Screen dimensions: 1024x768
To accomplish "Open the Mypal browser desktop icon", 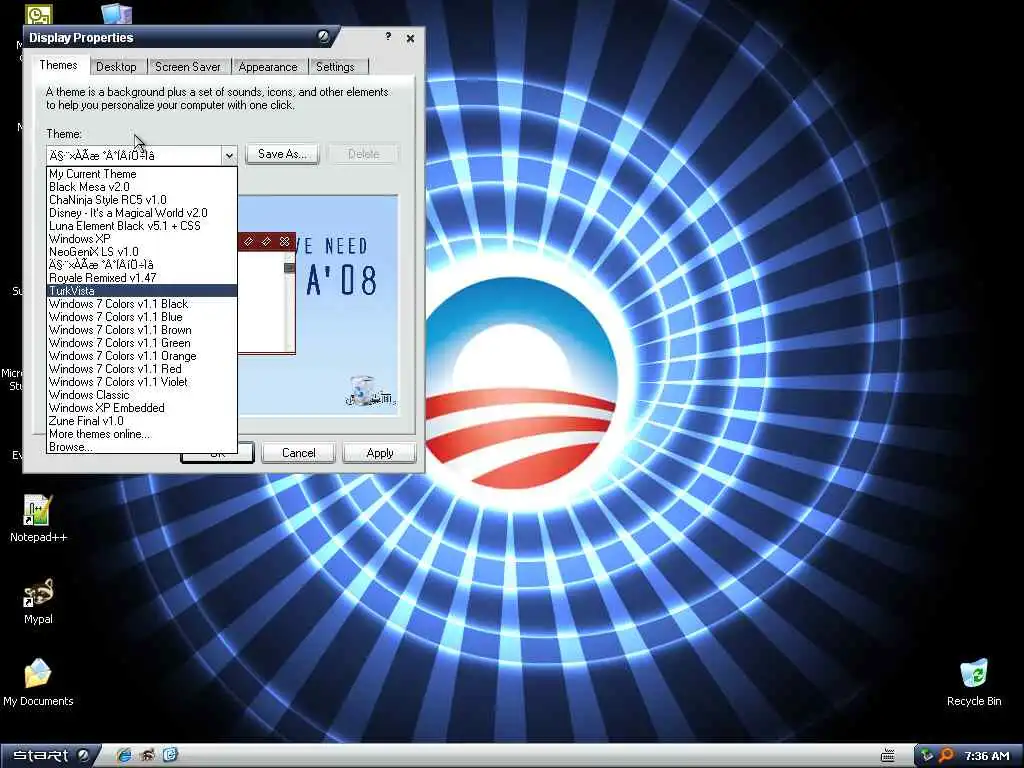I will (38, 601).
